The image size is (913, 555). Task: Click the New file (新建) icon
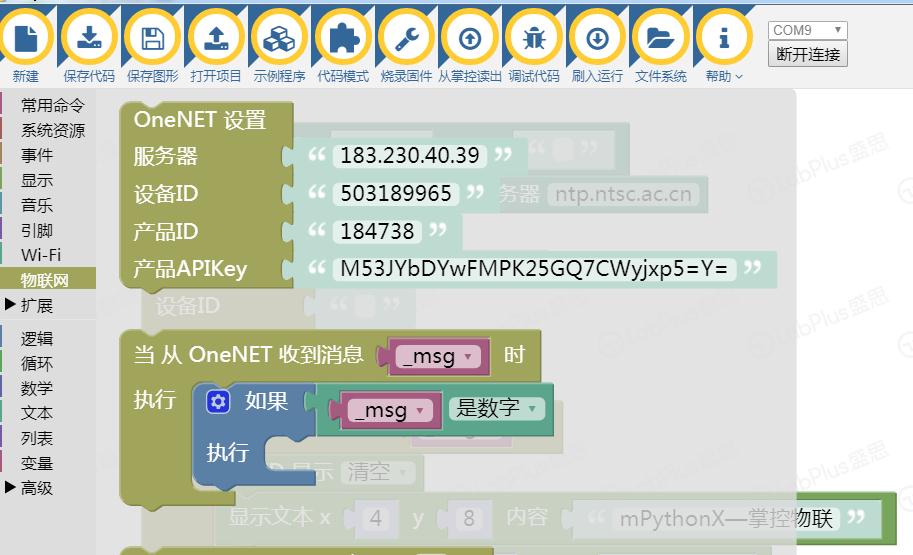point(26,38)
